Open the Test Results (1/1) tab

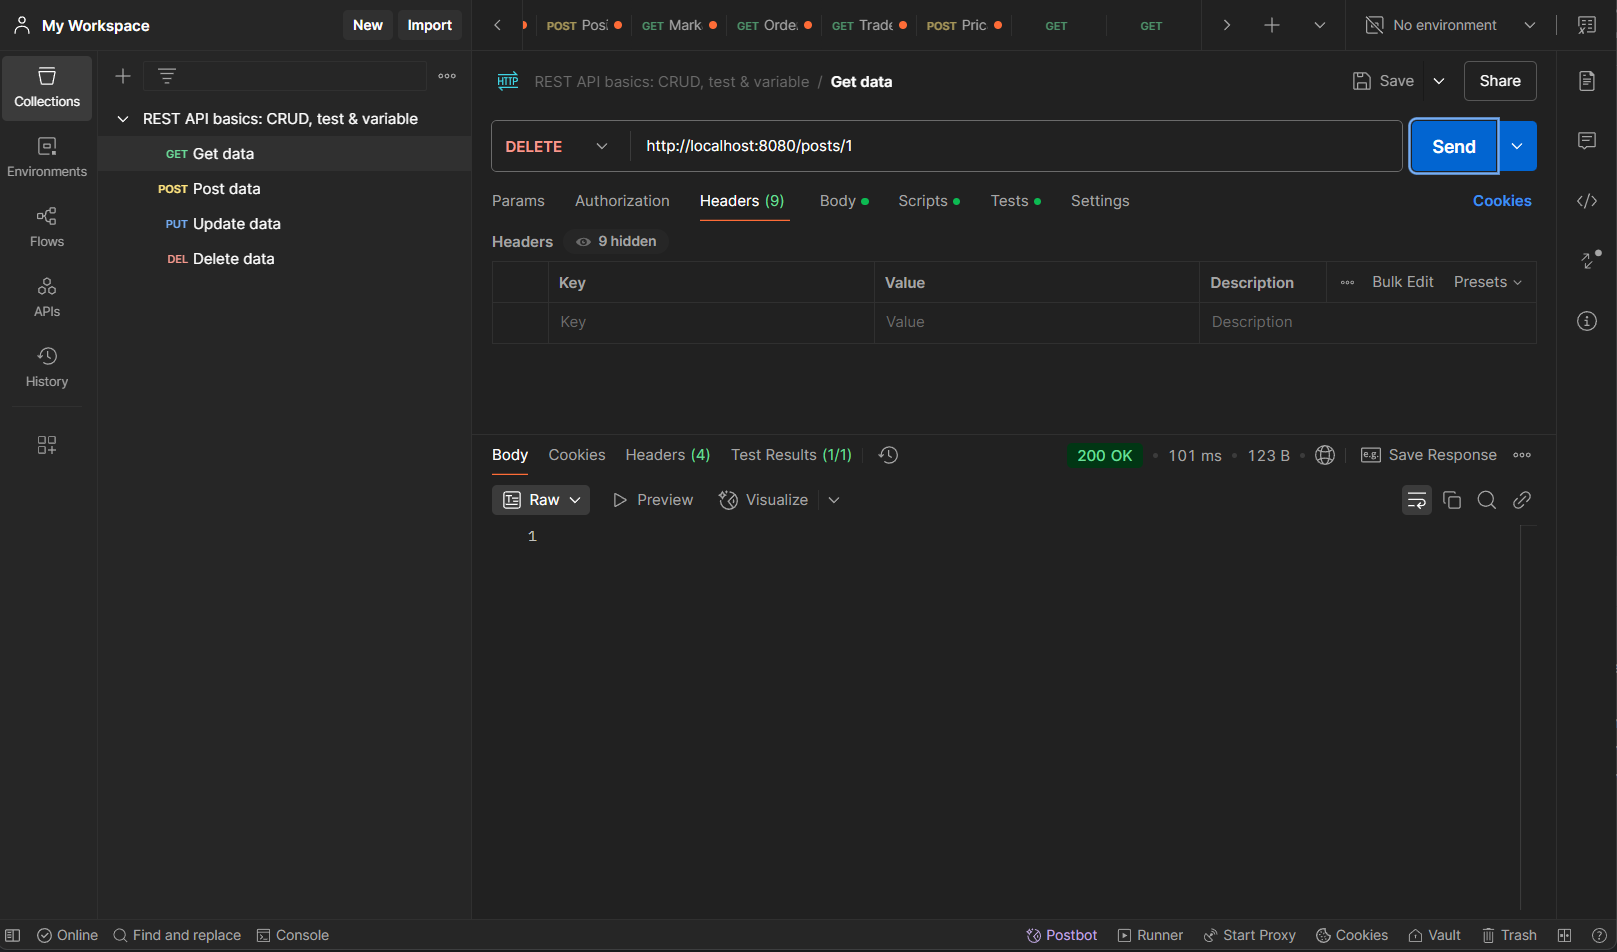click(791, 455)
